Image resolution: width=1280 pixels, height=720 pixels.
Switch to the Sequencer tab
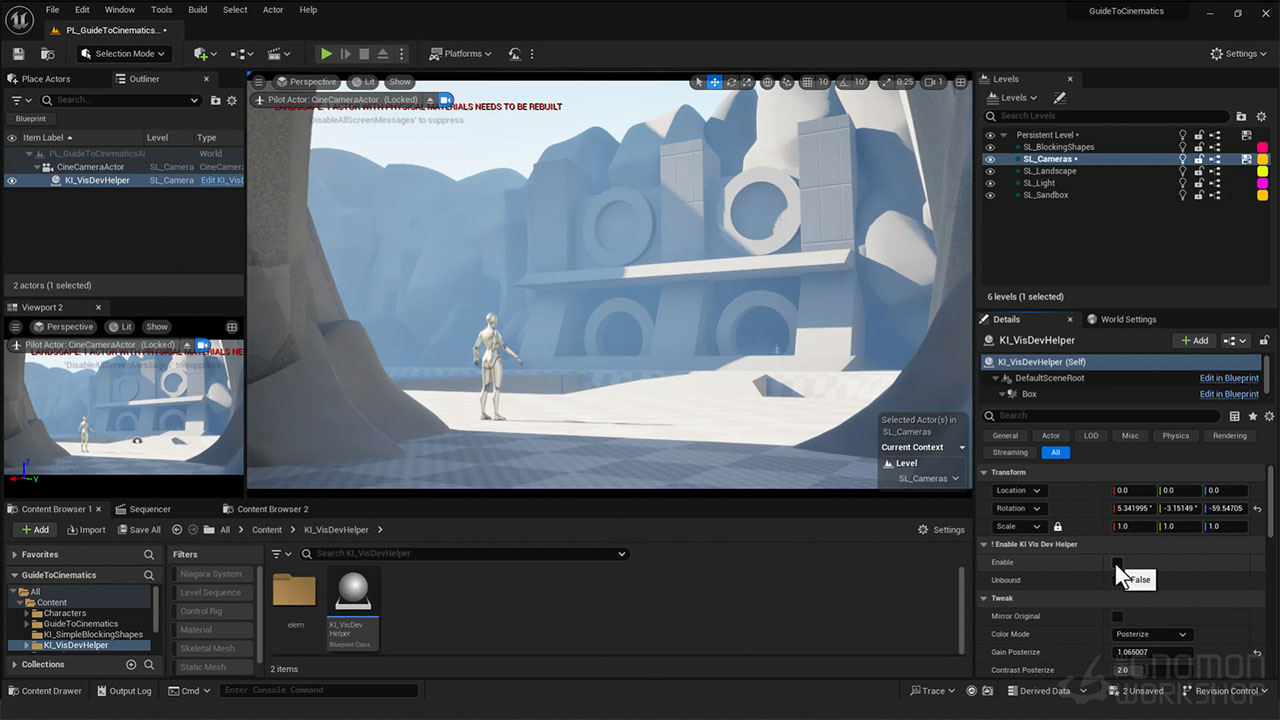point(150,509)
